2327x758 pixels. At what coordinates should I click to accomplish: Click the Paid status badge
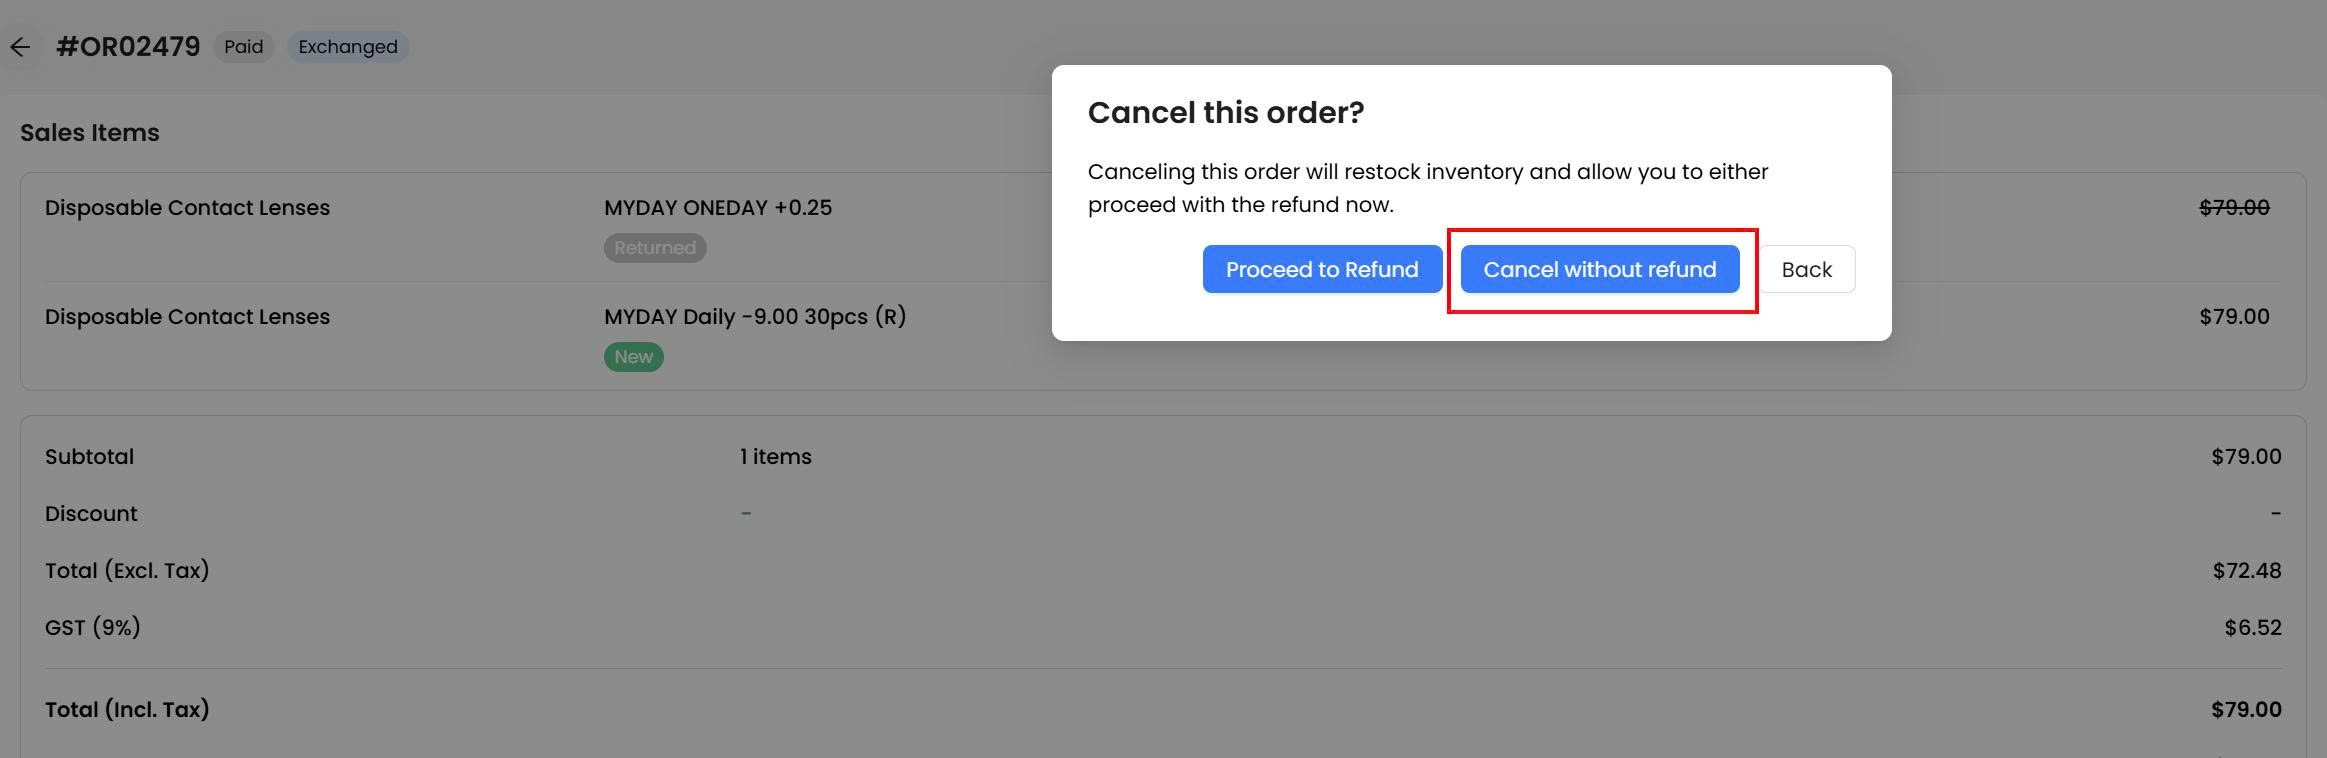click(243, 47)
